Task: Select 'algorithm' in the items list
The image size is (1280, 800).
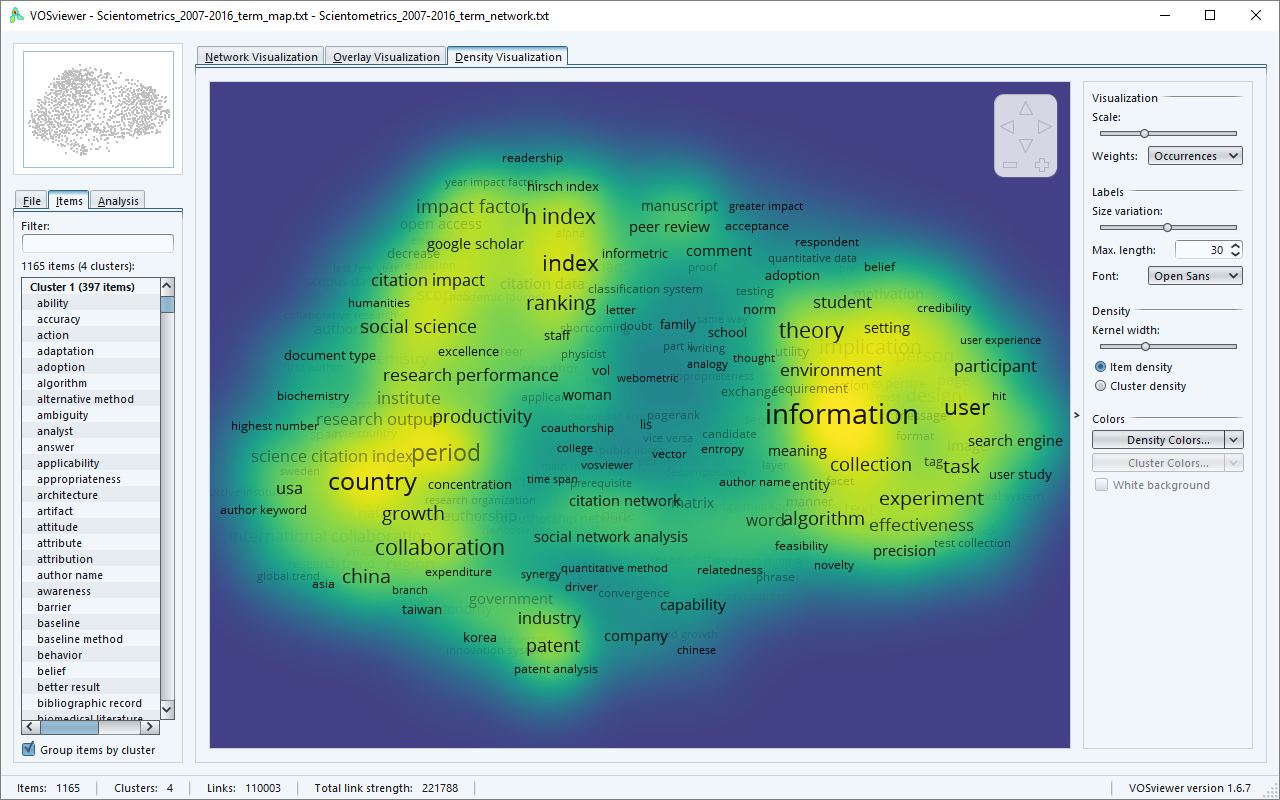Action: (x=62, y=383)
